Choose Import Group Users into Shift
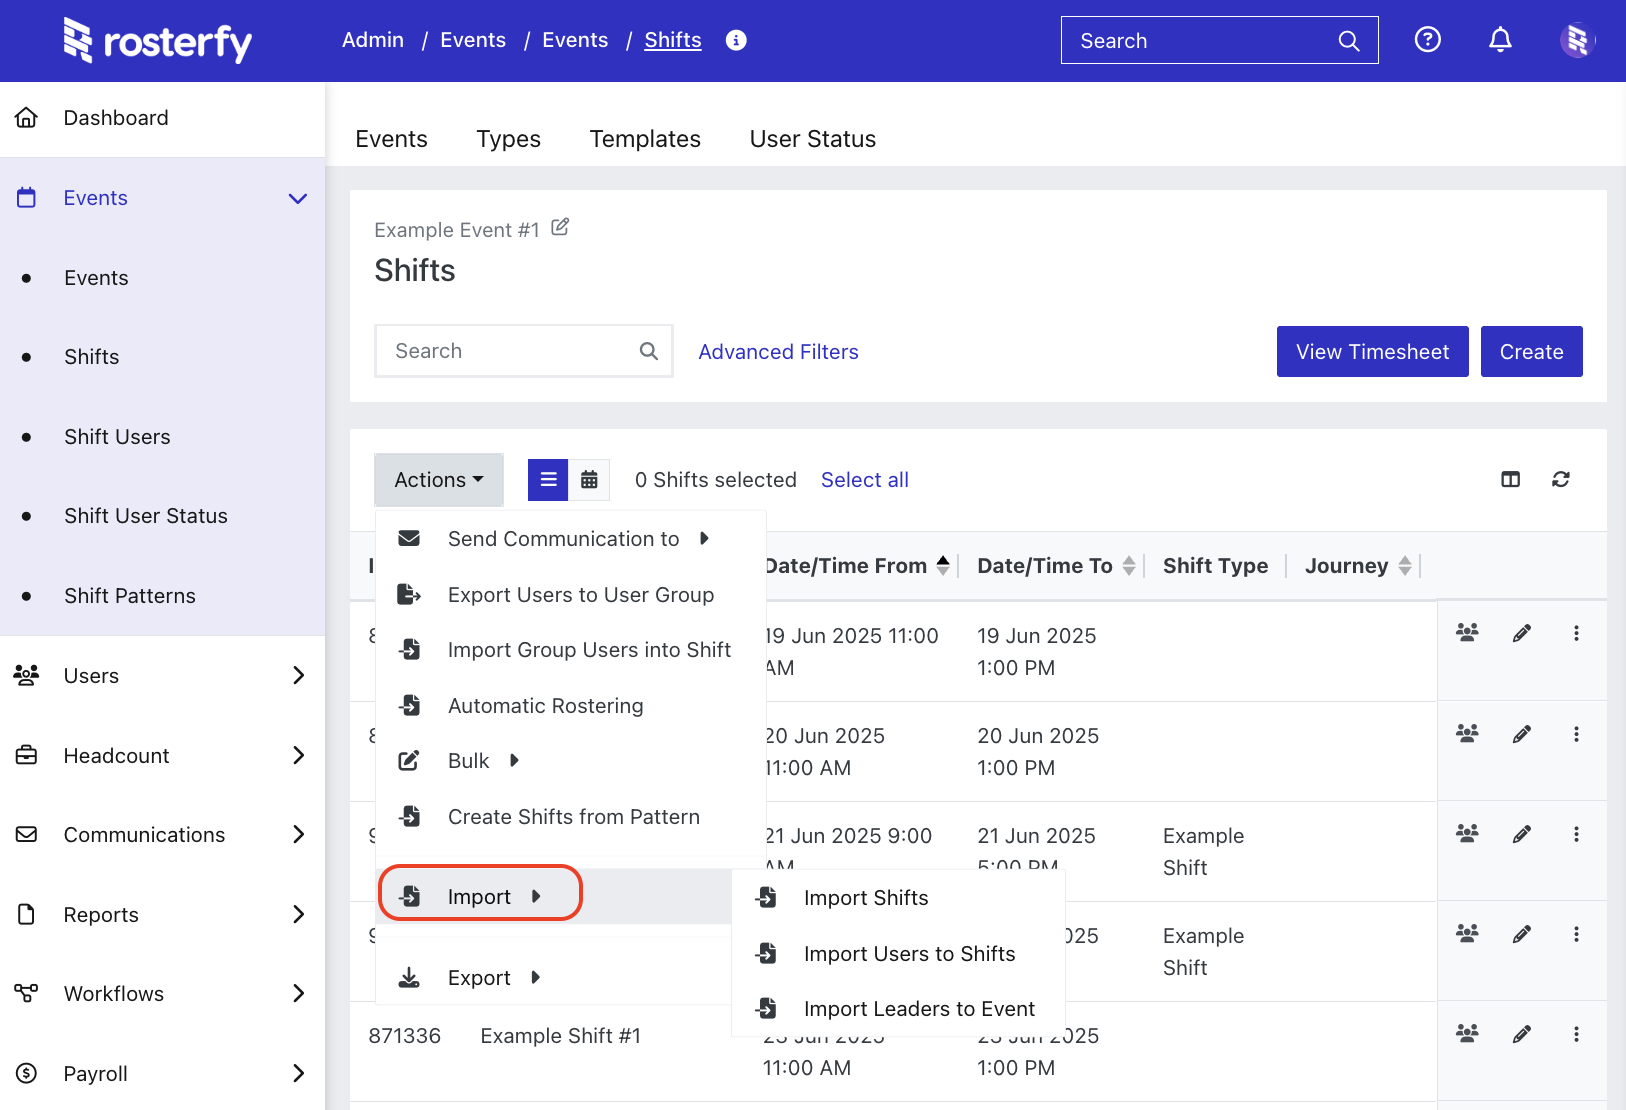Image resolution: width=1626 pixels, height=1110 pixels. point(570,650)
